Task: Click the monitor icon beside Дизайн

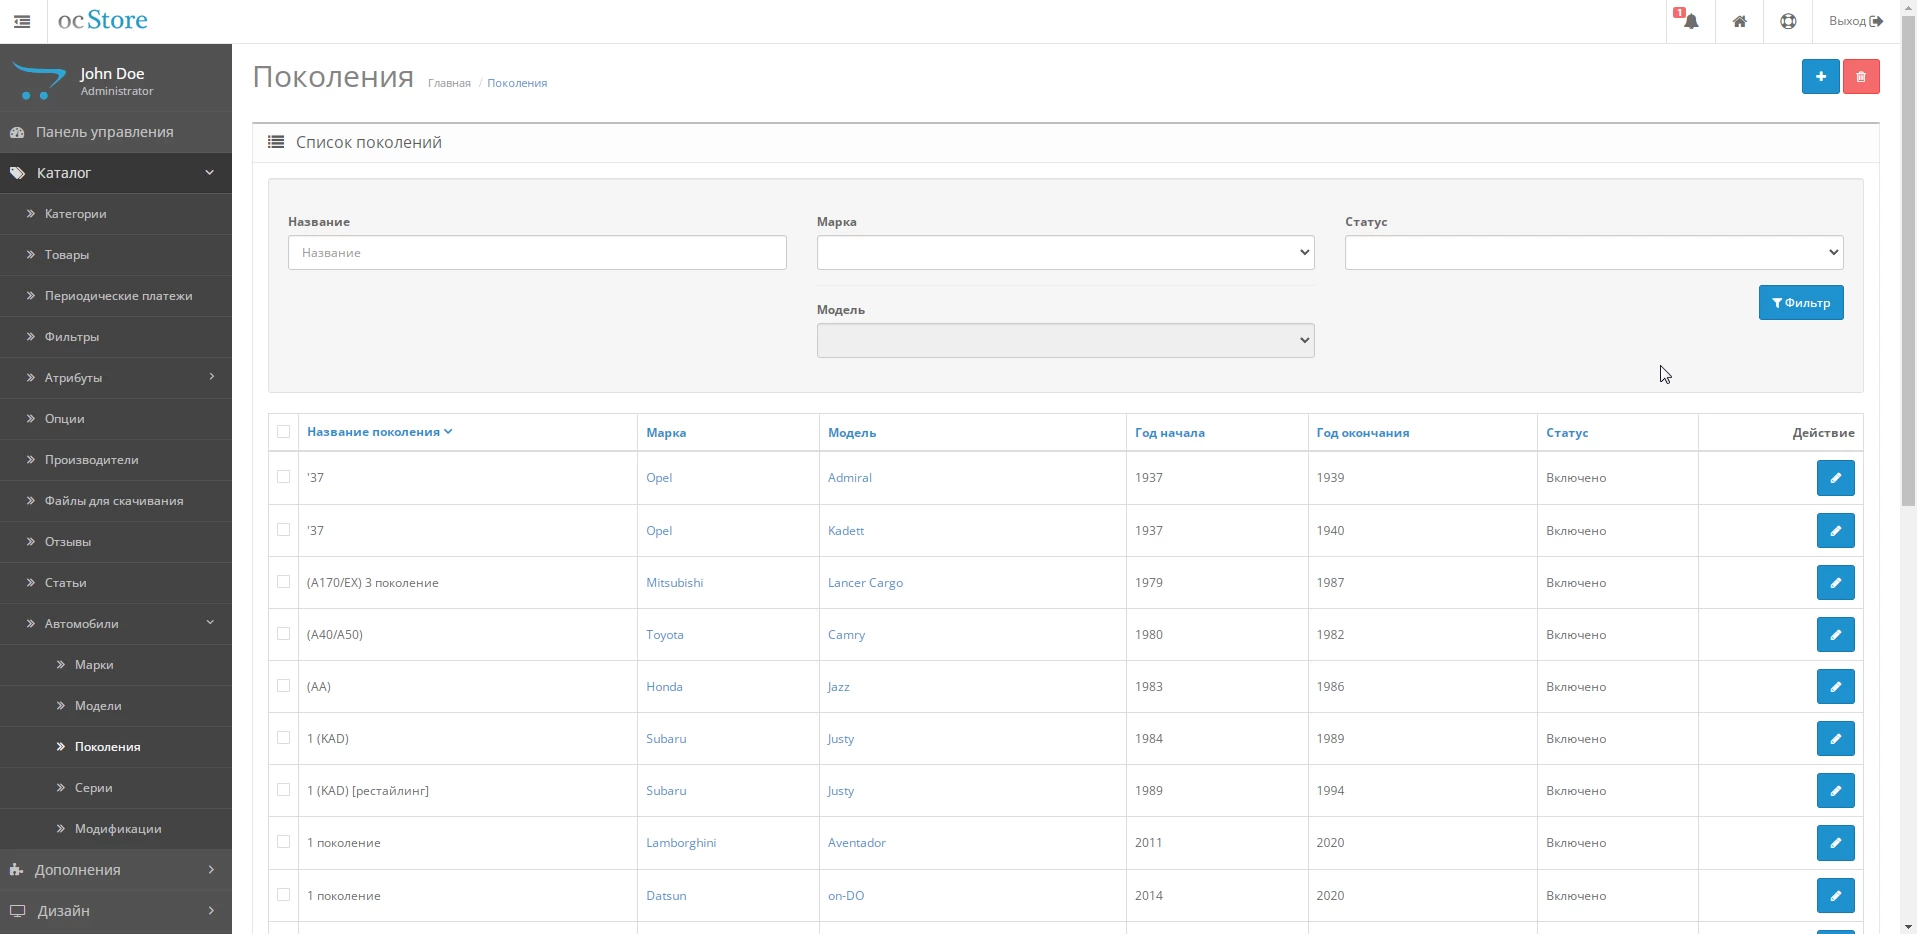Action: (x=17, y=911)
